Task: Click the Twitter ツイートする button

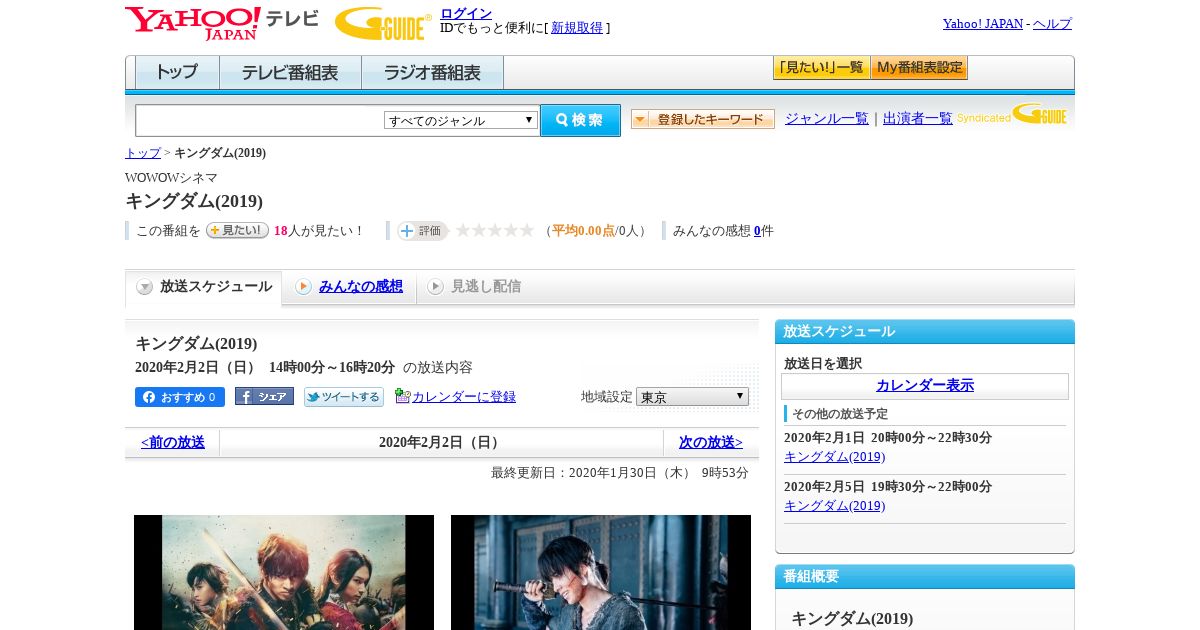Action: pyautogui.click(x=344, y=397)
